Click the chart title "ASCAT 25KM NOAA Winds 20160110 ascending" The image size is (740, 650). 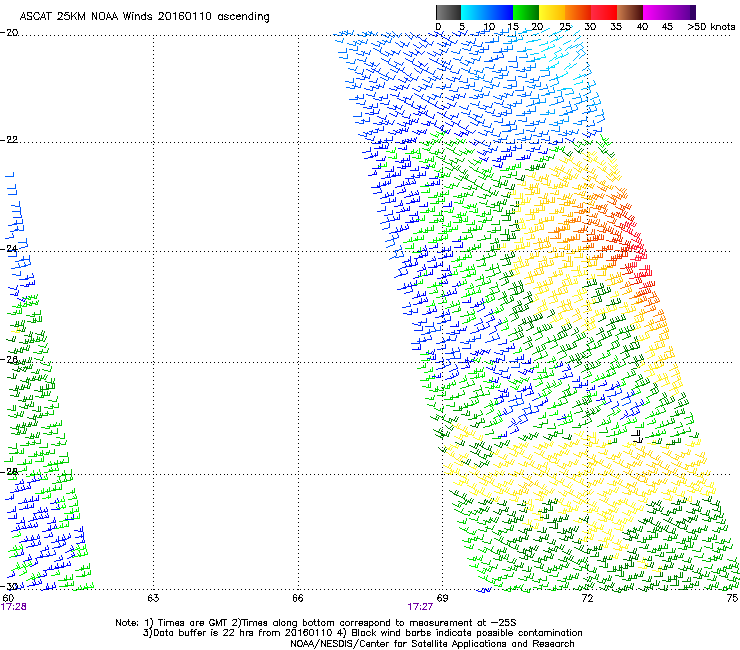click(144, 16)
